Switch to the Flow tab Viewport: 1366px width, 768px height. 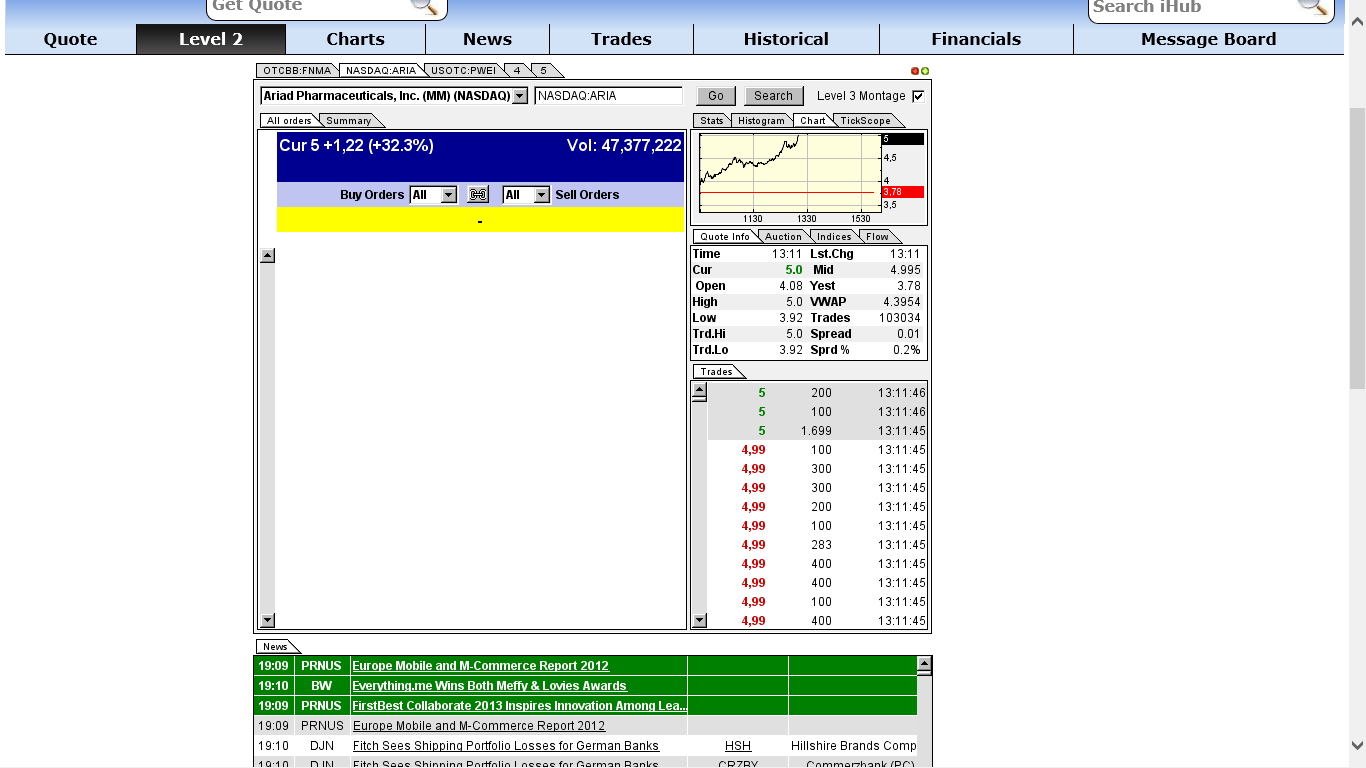[878, 236]
